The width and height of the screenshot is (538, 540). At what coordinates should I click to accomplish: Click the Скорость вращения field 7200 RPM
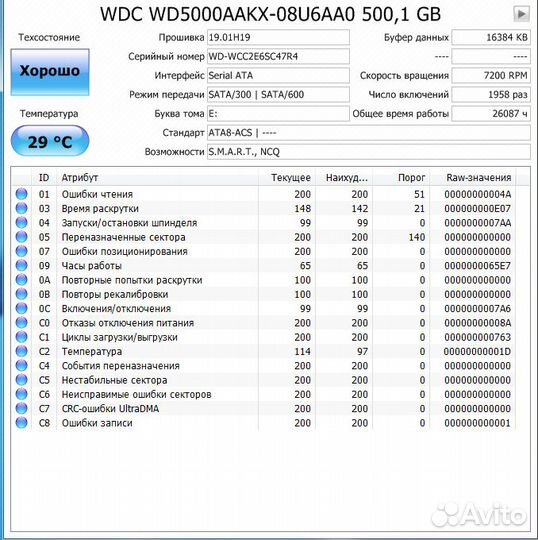click(x=491, y=75)
